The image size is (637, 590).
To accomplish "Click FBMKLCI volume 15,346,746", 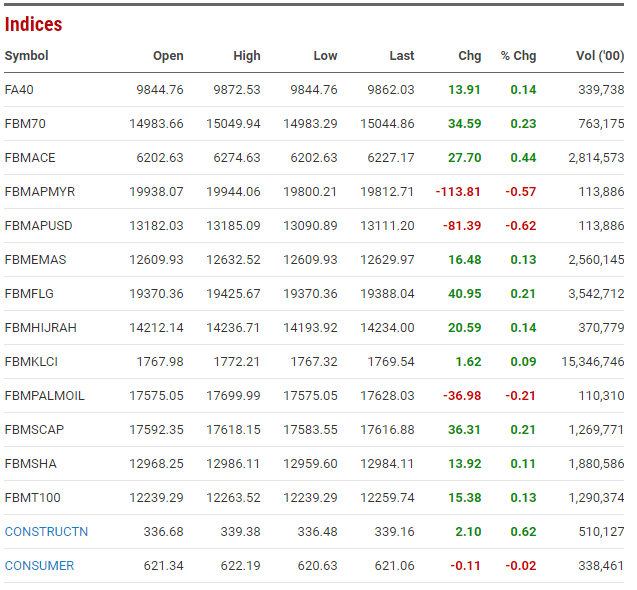I will 593,362.
